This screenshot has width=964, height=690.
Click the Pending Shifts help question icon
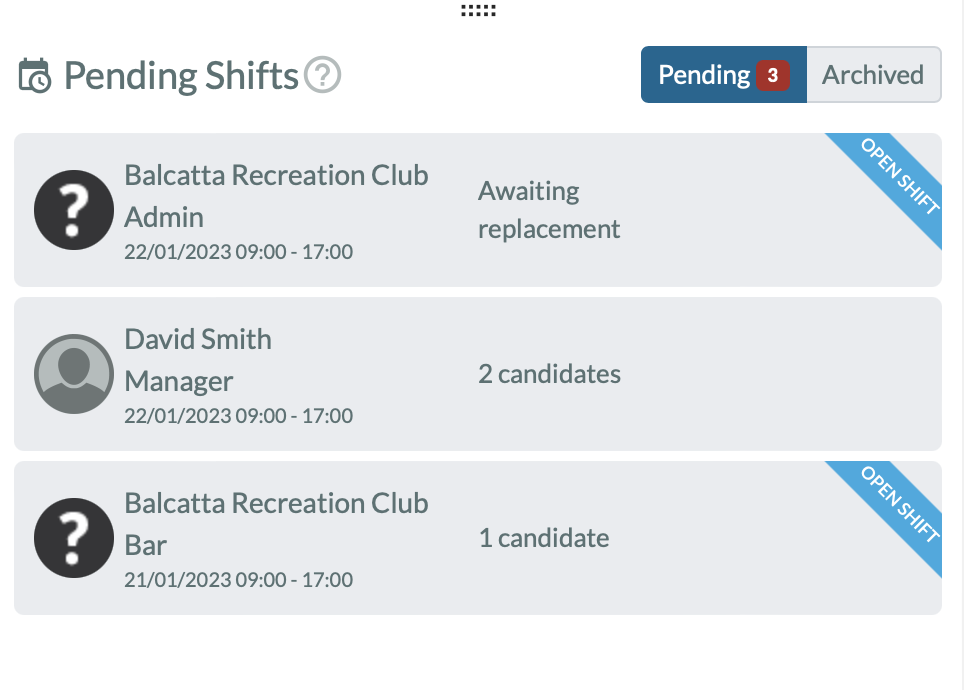[323, 74]
